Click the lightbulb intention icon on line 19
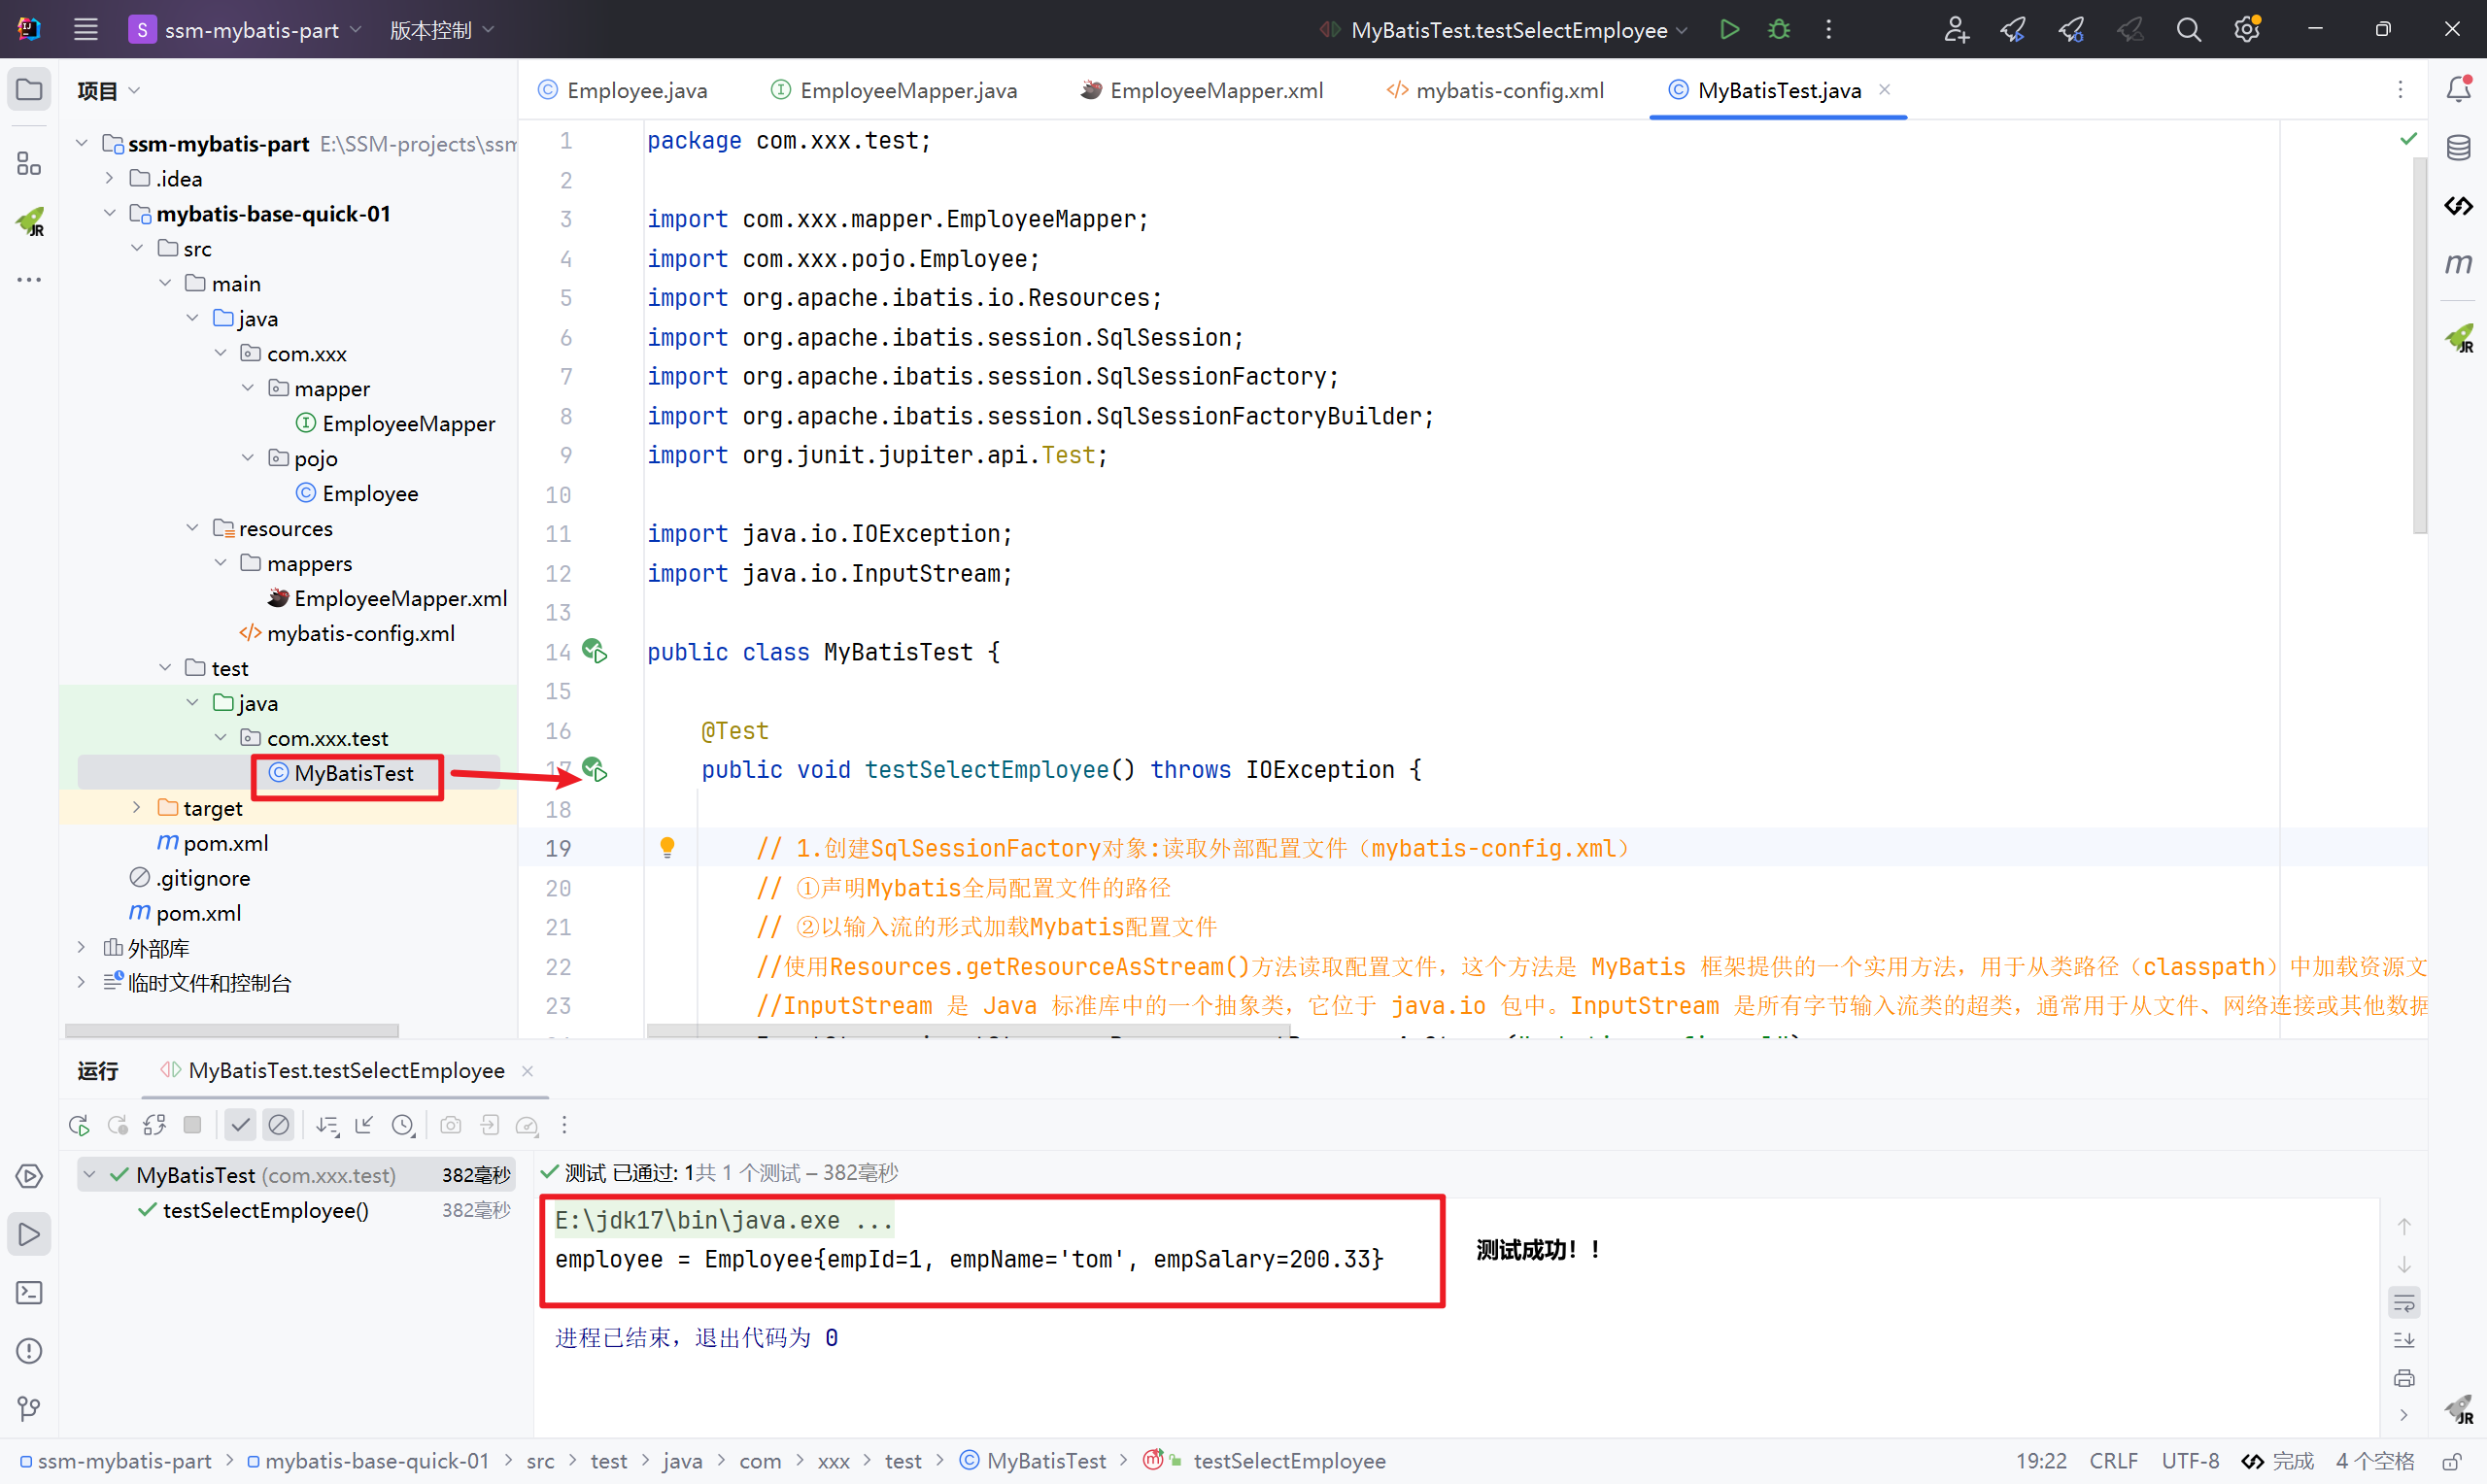 click(667, 848)
